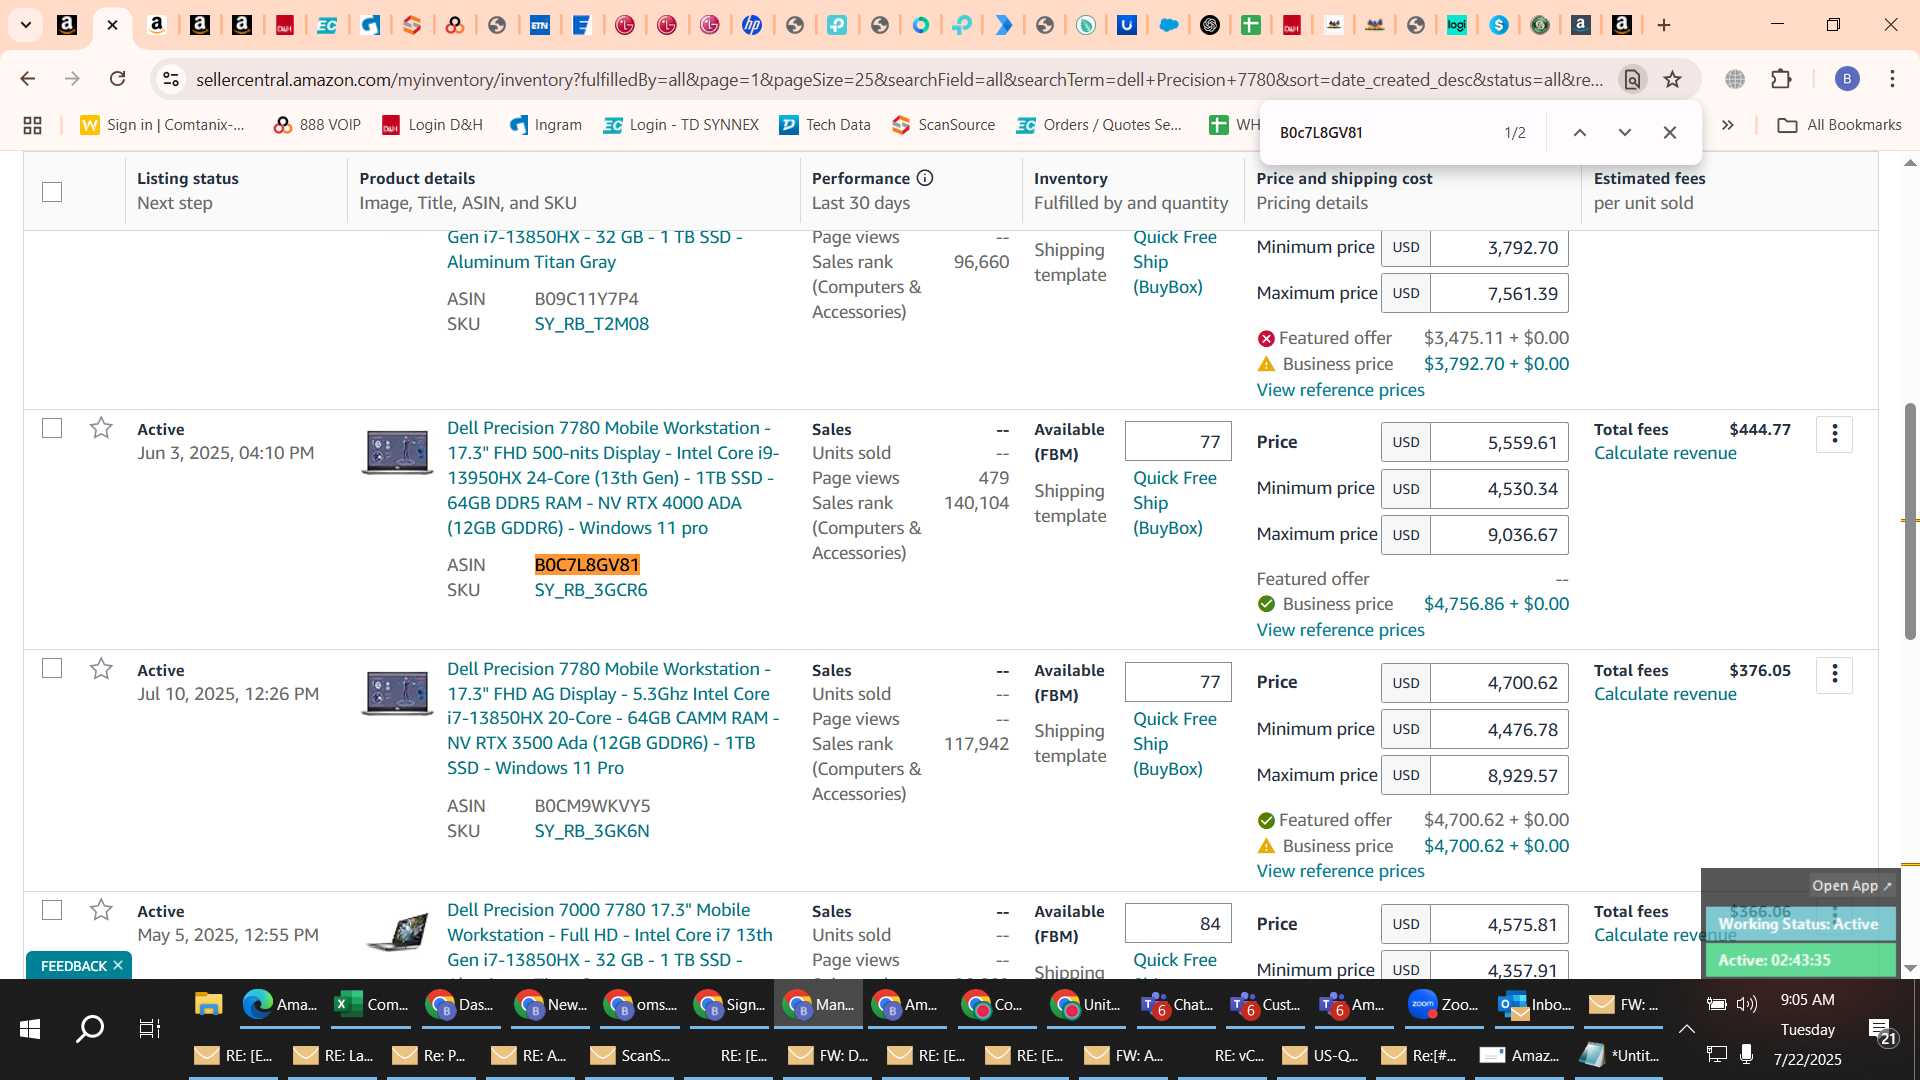Open the Performance info icon
Screen dimensions: 1920x1080
(x=925, y=178)
